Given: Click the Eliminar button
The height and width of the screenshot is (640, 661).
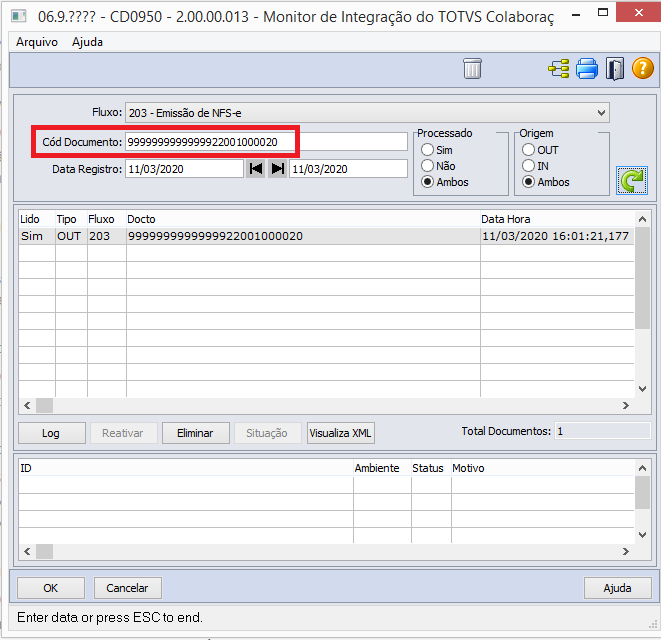Looking at the screenshot, I should [196, 433].
